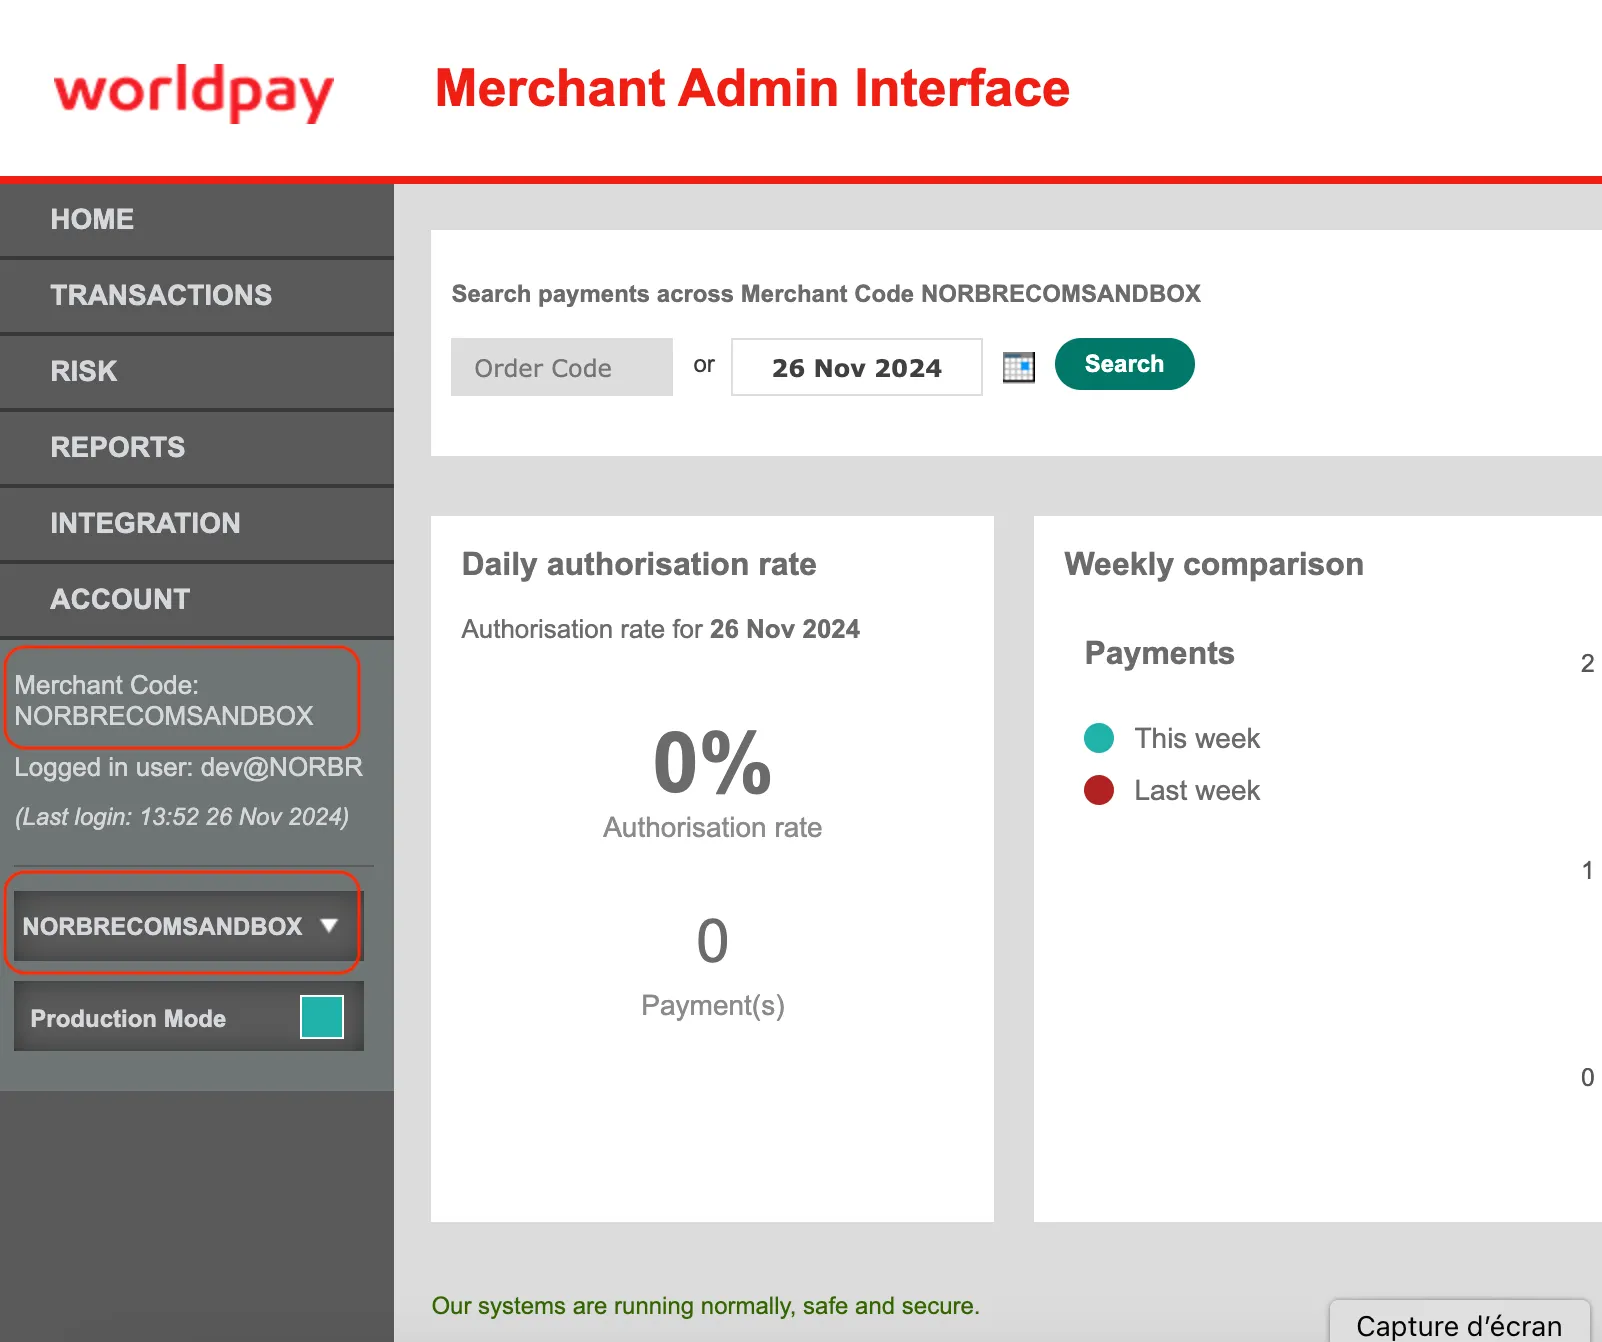Click the Capture d'écran button
The image size is (1602, 1342).
click(1459, 1324)
